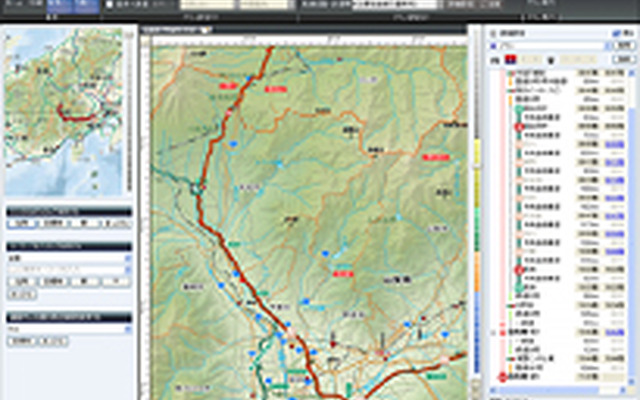
Task: Click the colored elevation scale bar right of the map
Action: pyautogui.click(x=476, y=255)
